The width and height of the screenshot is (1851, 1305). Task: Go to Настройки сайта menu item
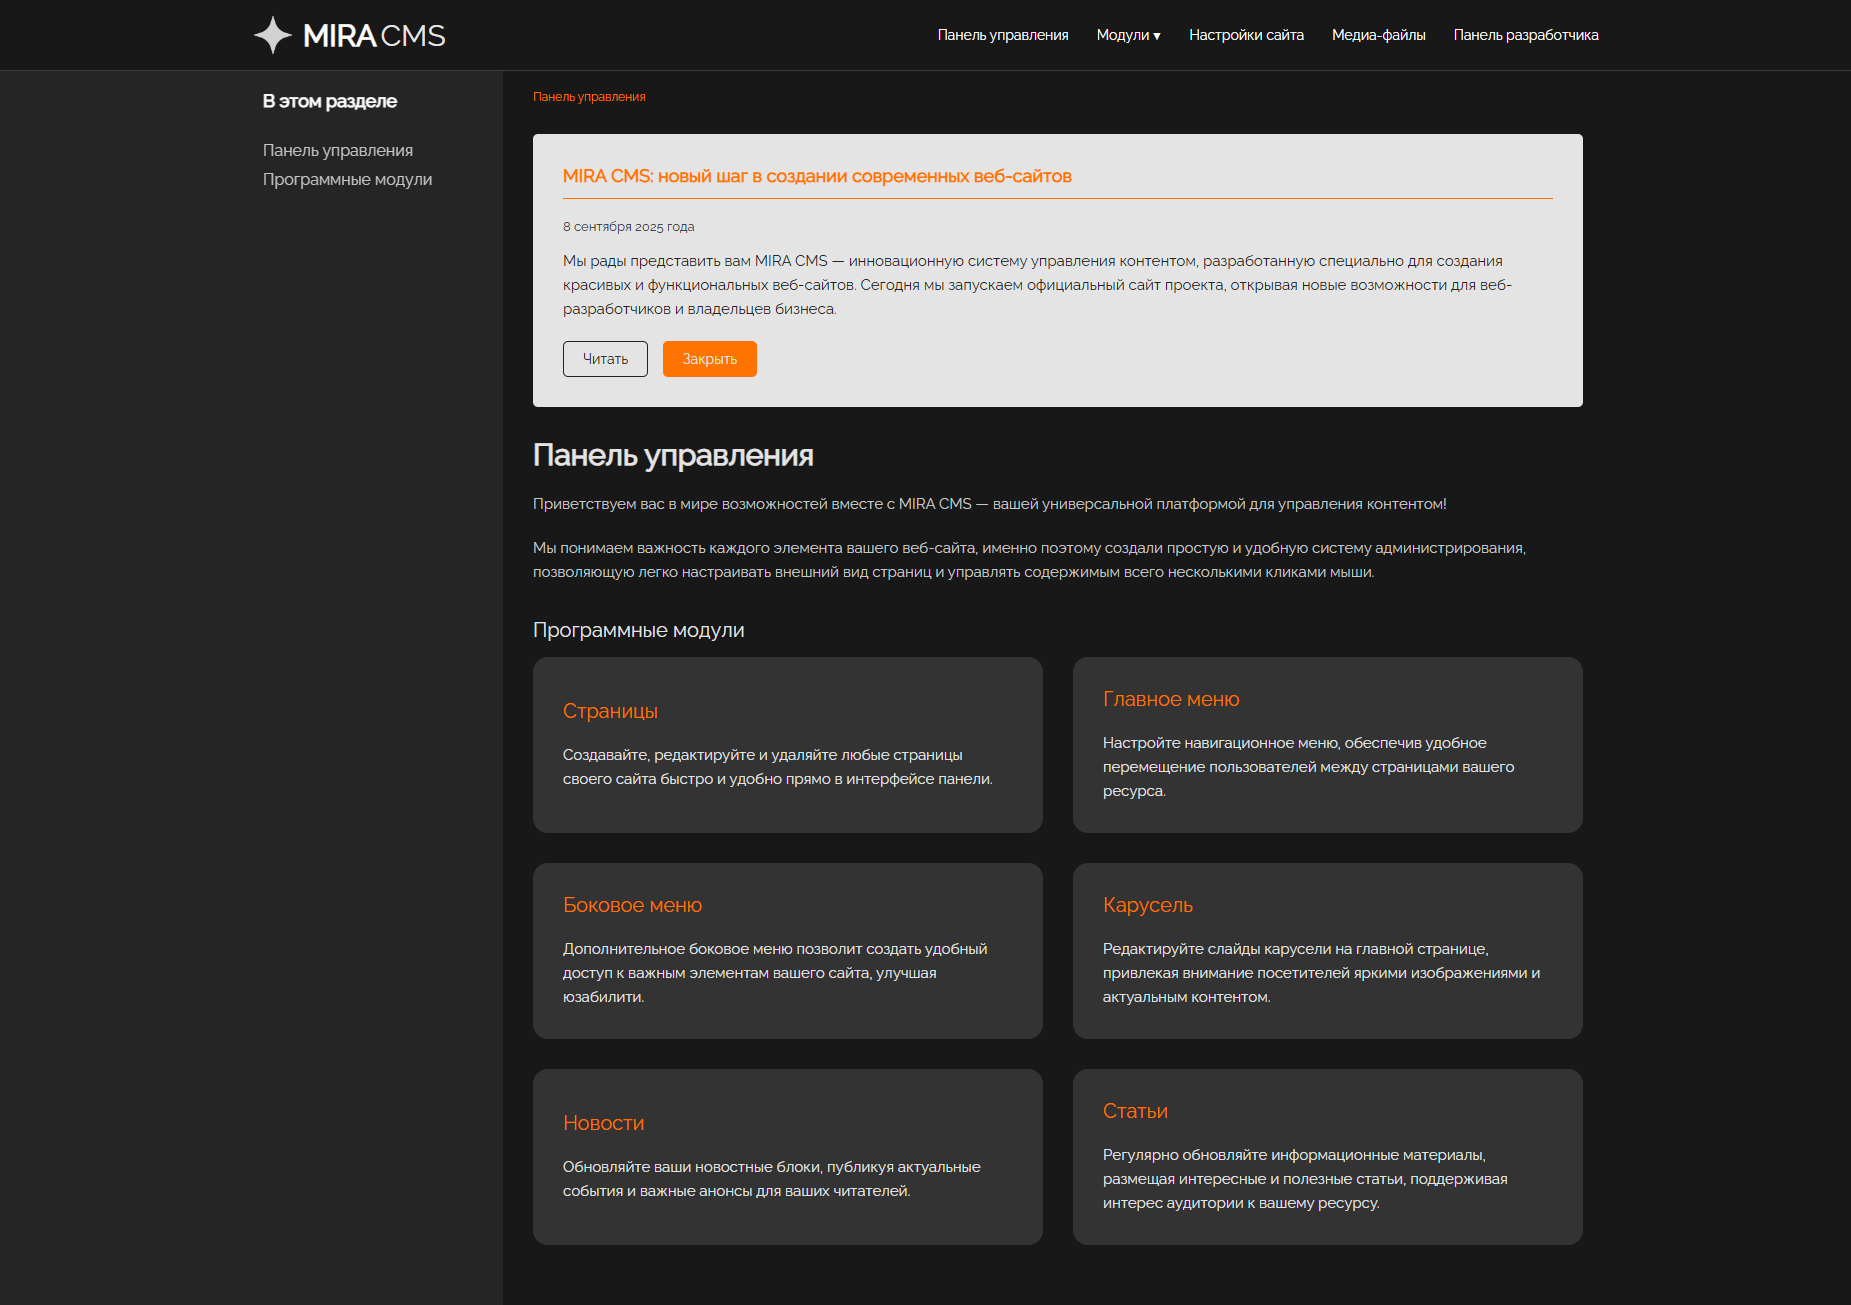1246,35
